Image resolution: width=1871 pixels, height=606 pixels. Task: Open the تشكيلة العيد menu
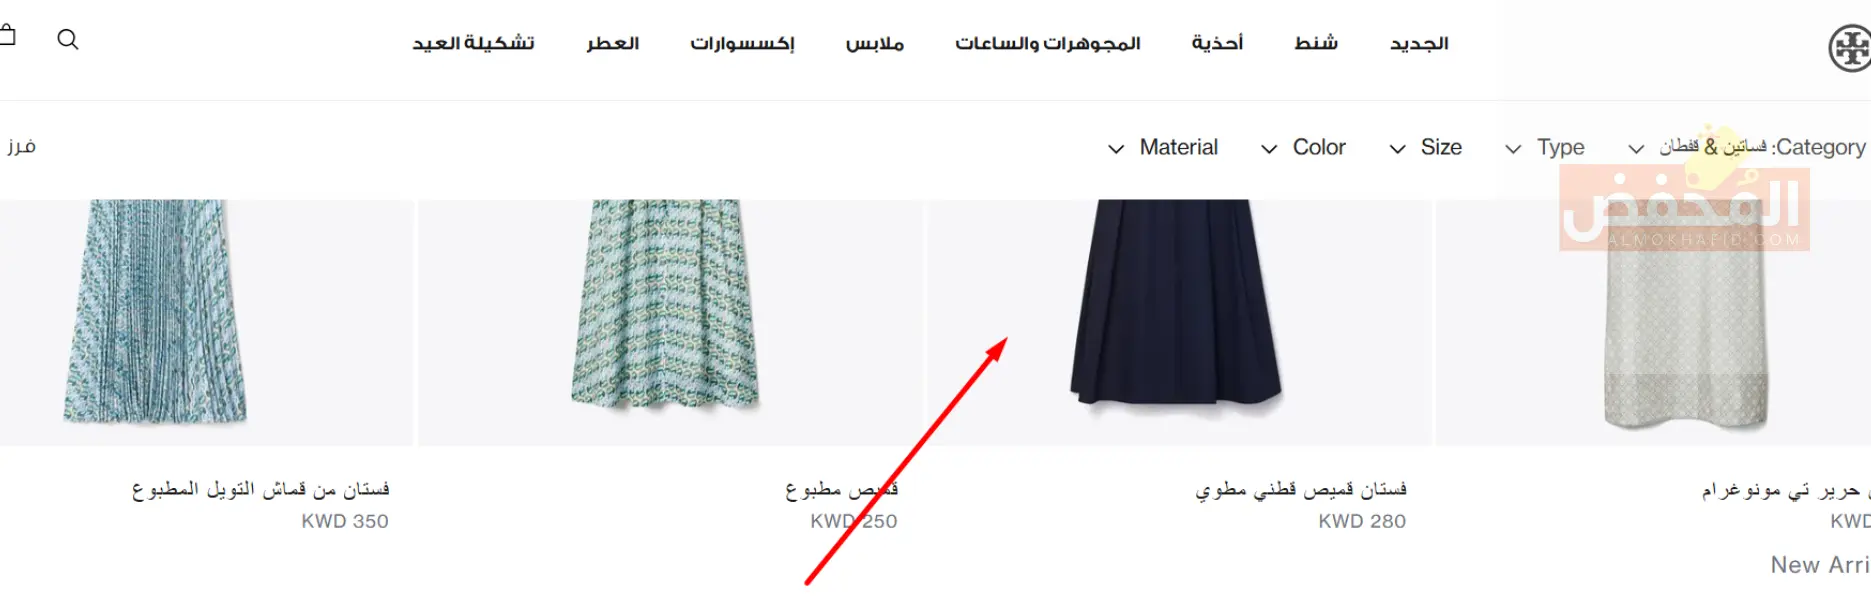tap(473, 43)
